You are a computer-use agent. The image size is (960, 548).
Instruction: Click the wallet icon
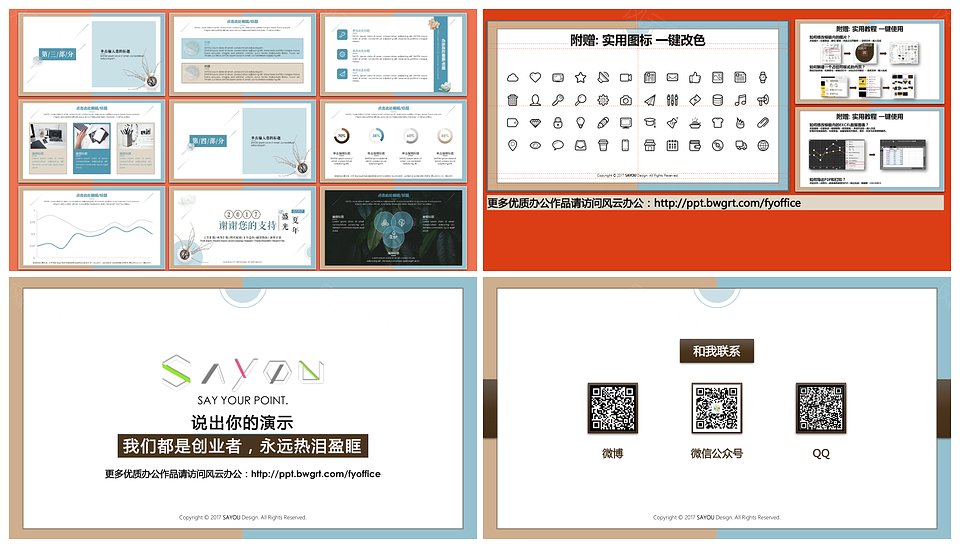point(695,145)
